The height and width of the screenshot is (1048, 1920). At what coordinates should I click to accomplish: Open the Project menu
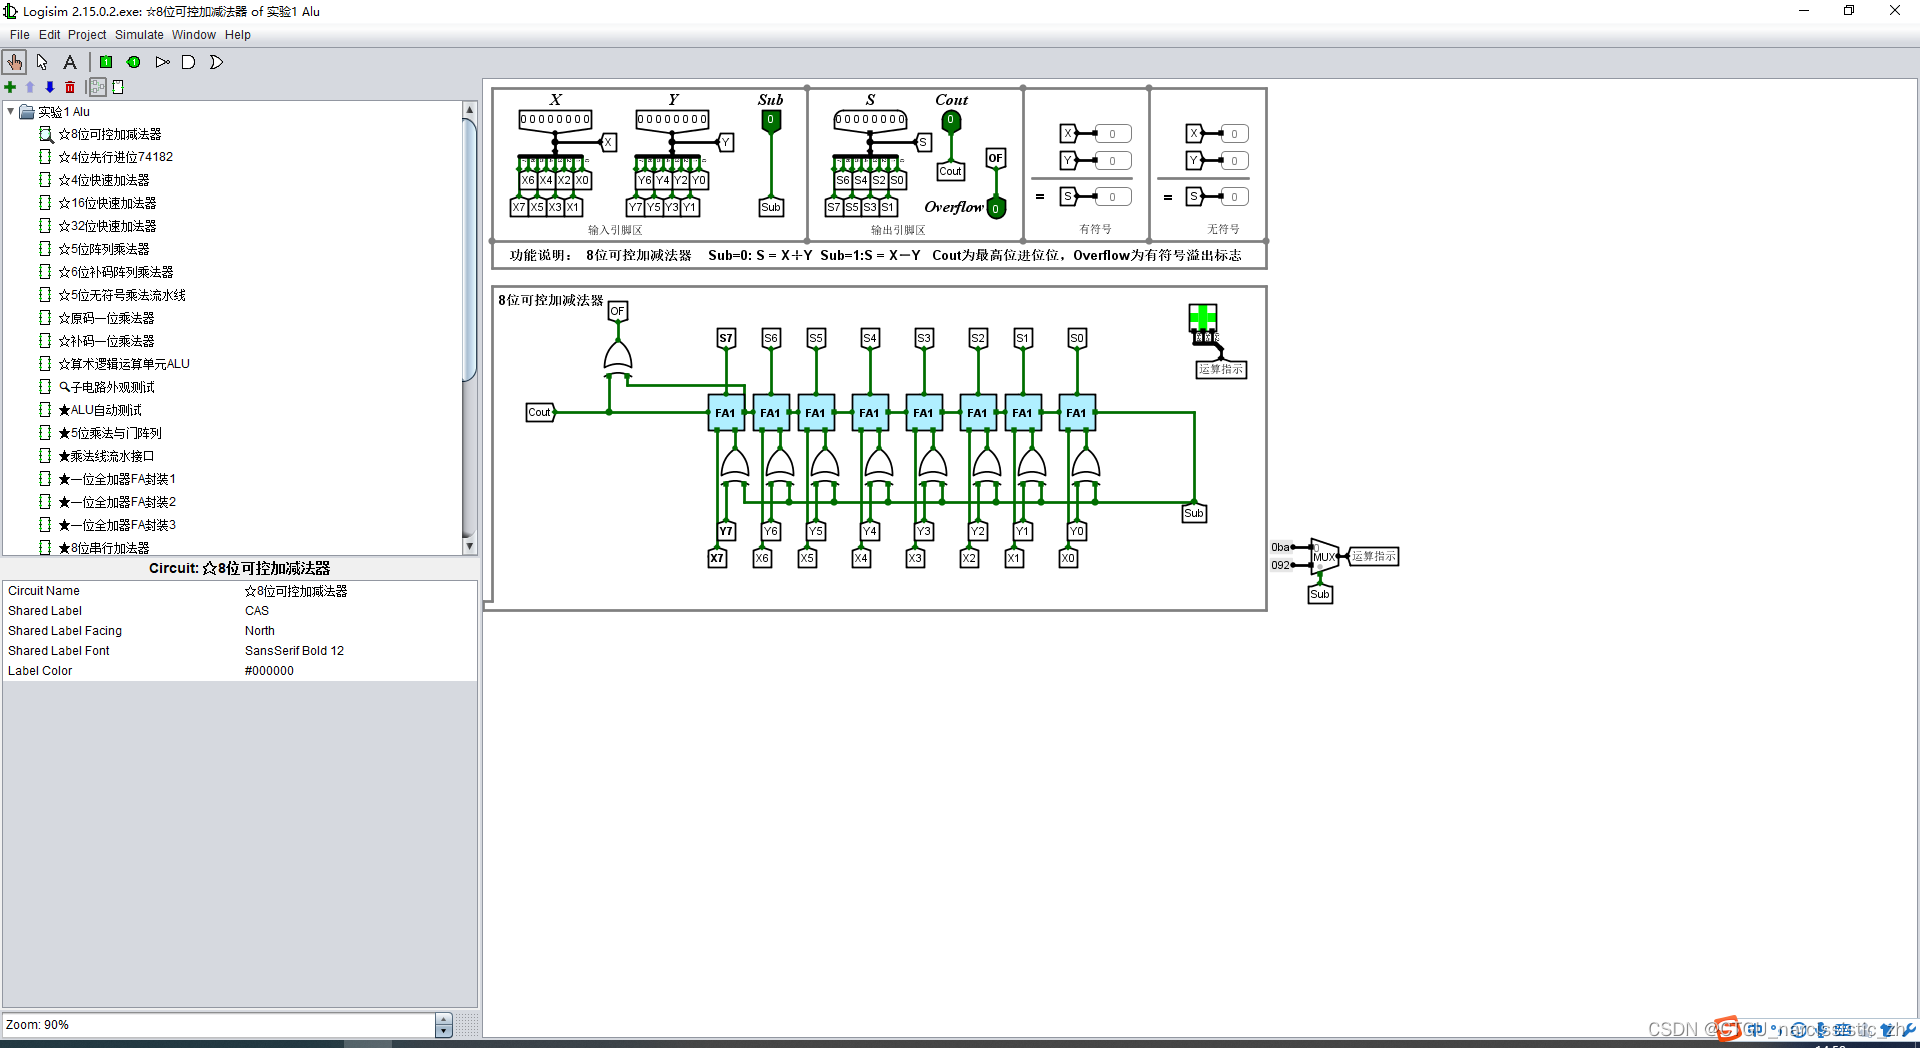tap(87, 35)
